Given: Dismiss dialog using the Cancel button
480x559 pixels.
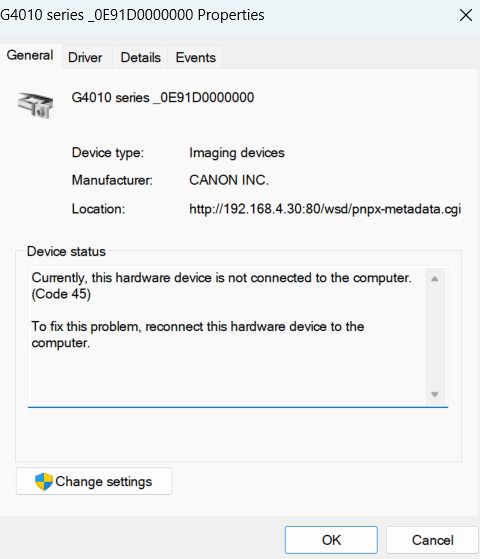Looking at the screenshot, I should (x=433, y=540).
